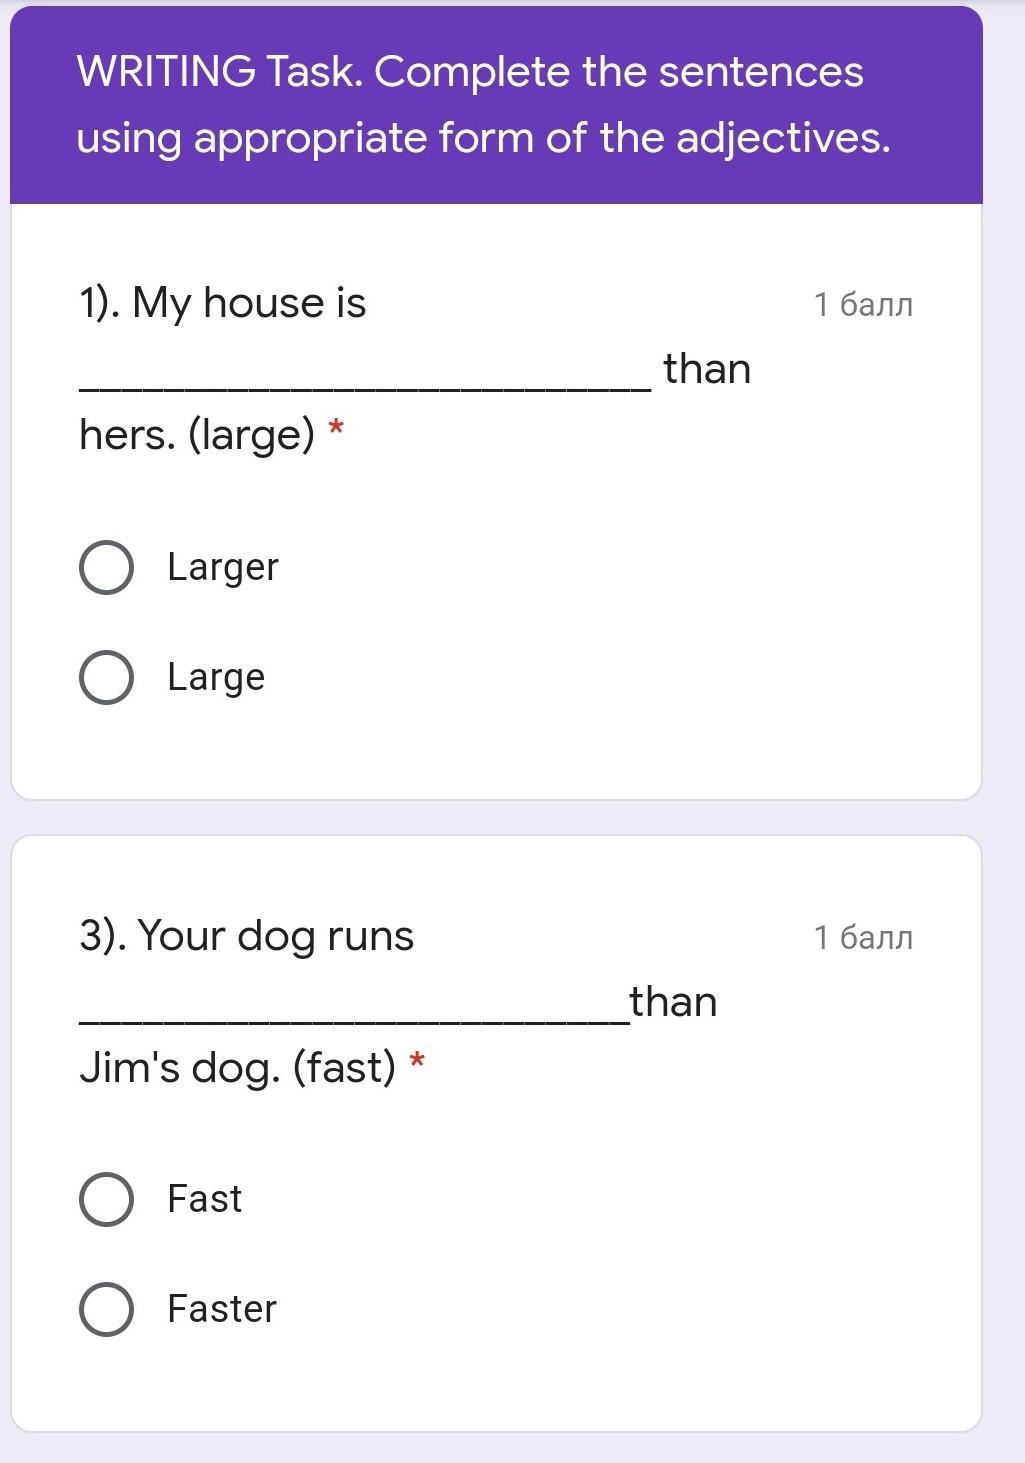Choose the Large radio option circle
The width and height of the screenshot is (1025, 1463).
click(x=106, y=678)
